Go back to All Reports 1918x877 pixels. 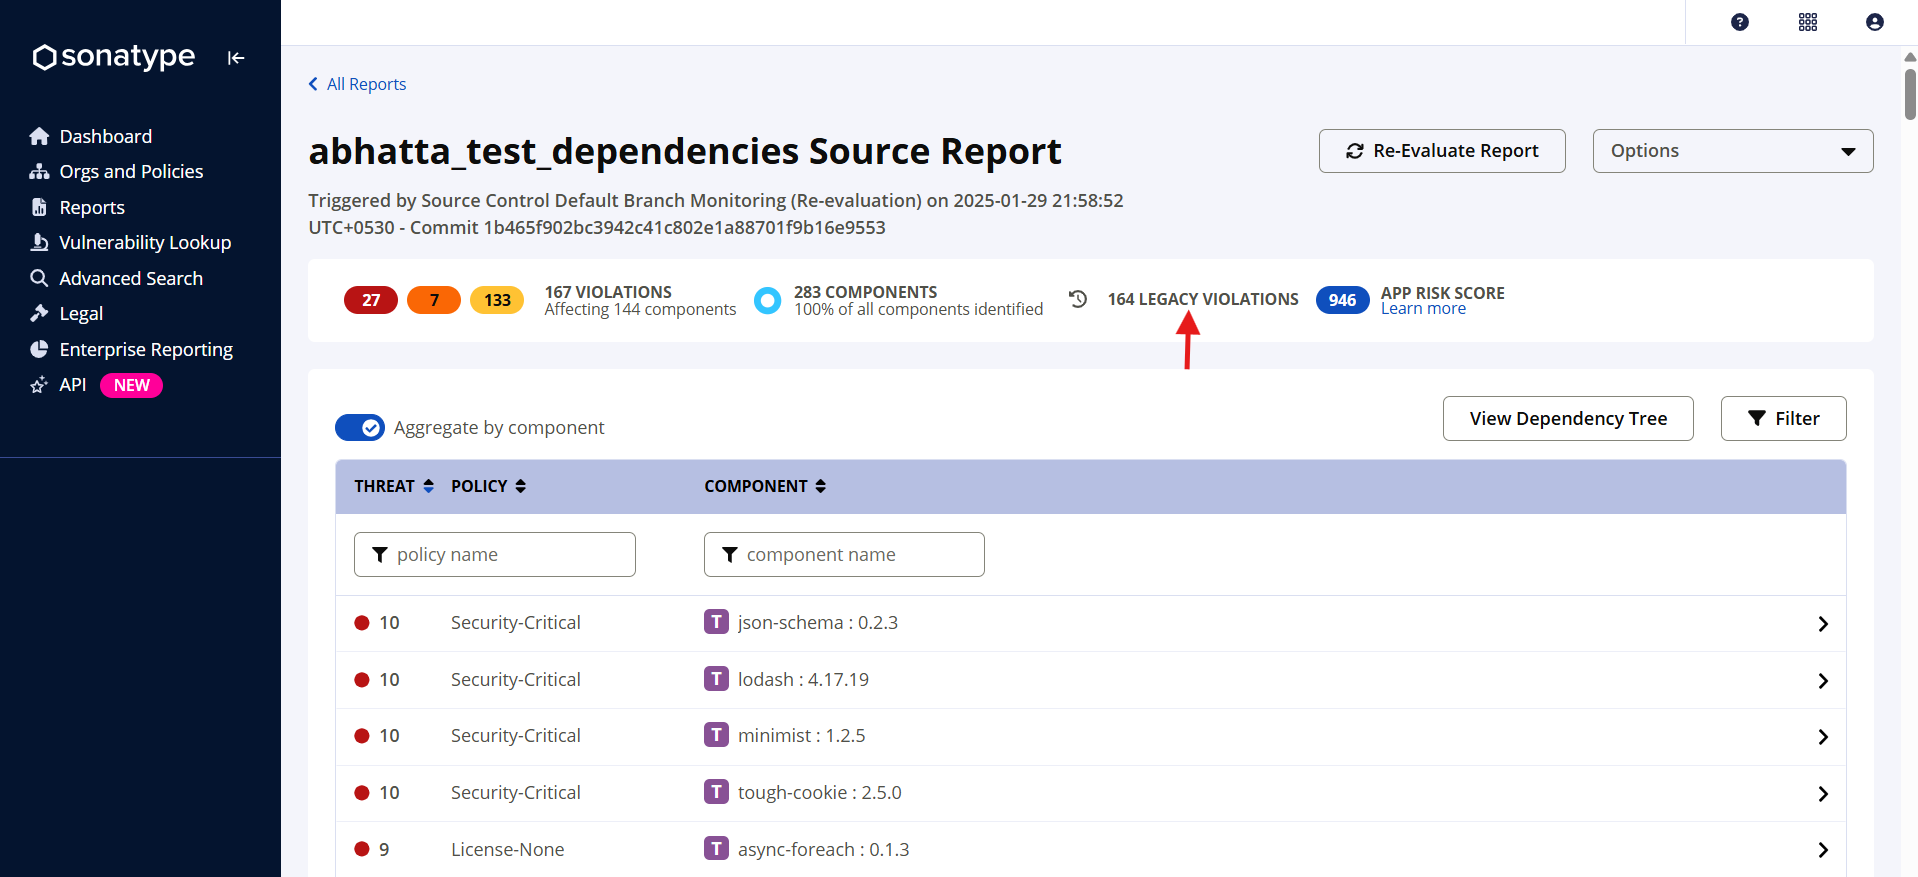(x=357, y=84)
